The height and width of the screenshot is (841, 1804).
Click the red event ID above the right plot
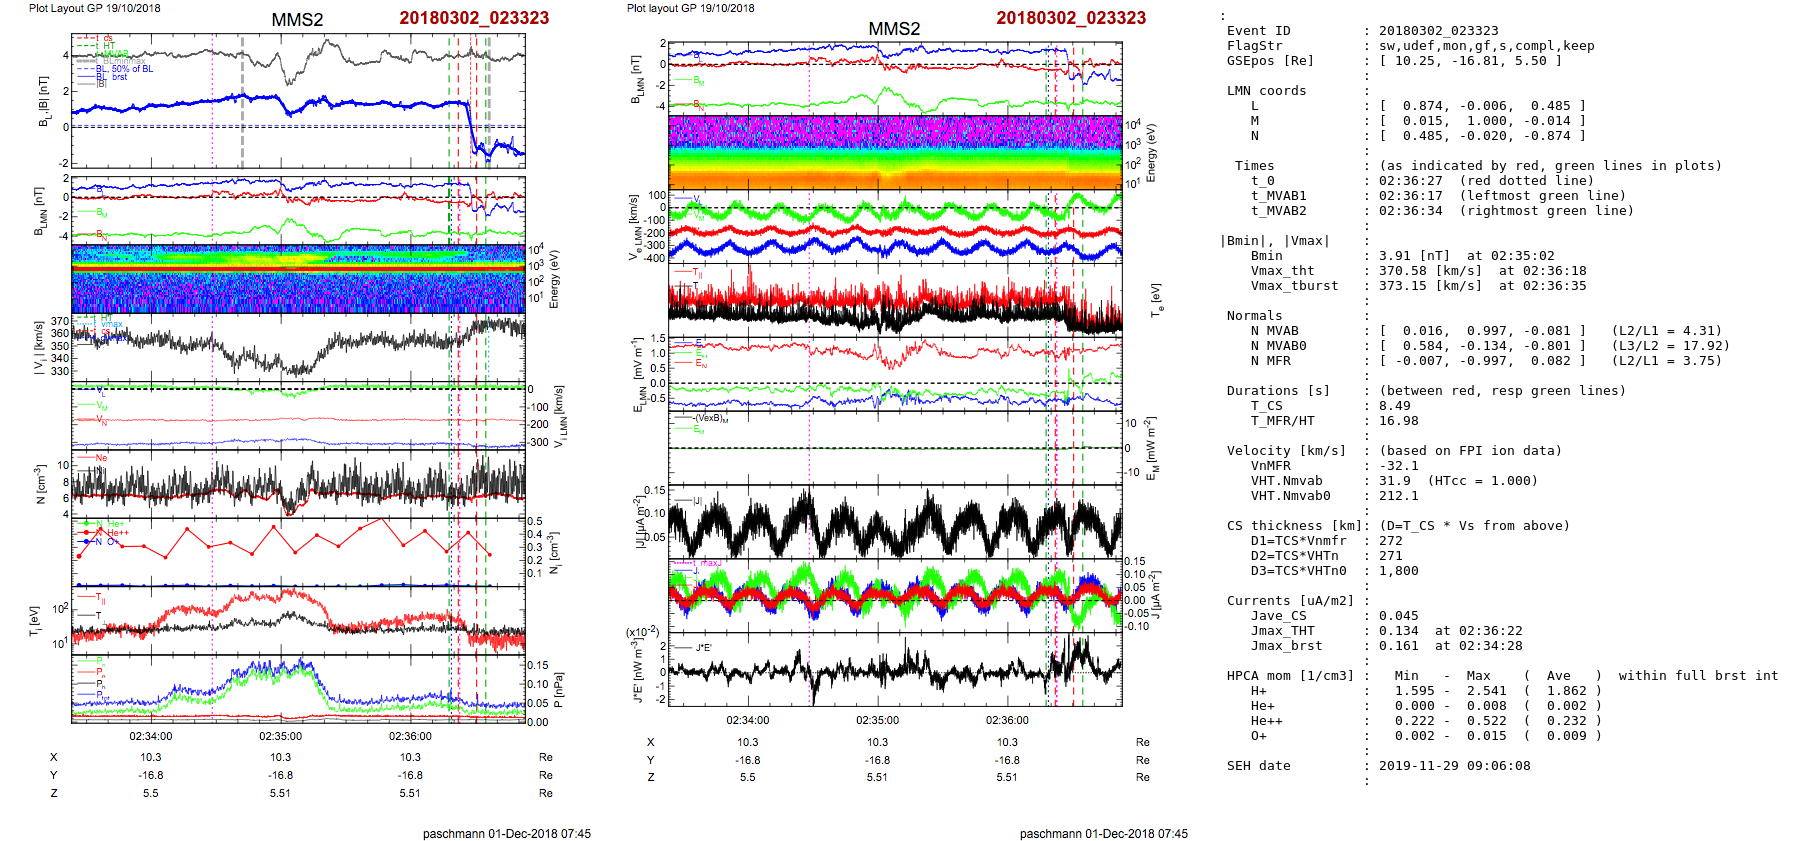point(1071,18)
